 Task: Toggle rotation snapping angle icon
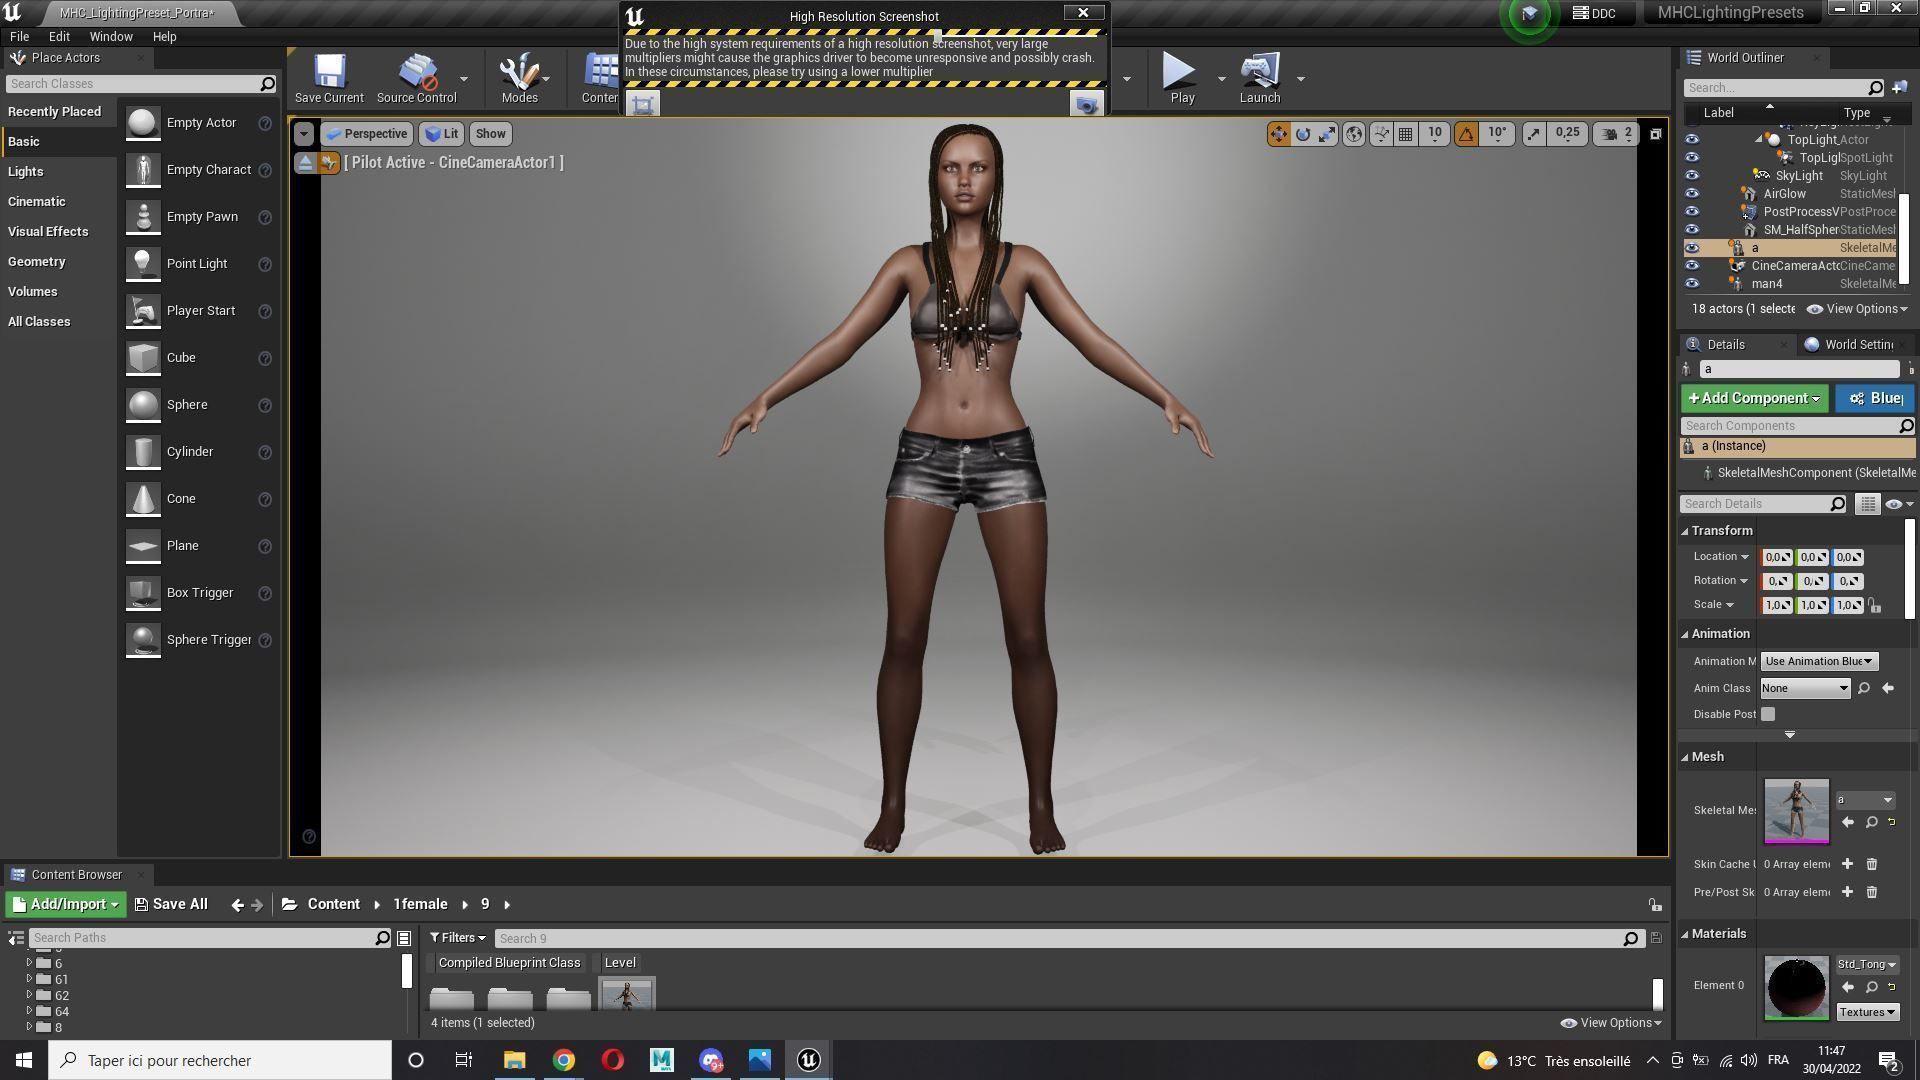1466,134
